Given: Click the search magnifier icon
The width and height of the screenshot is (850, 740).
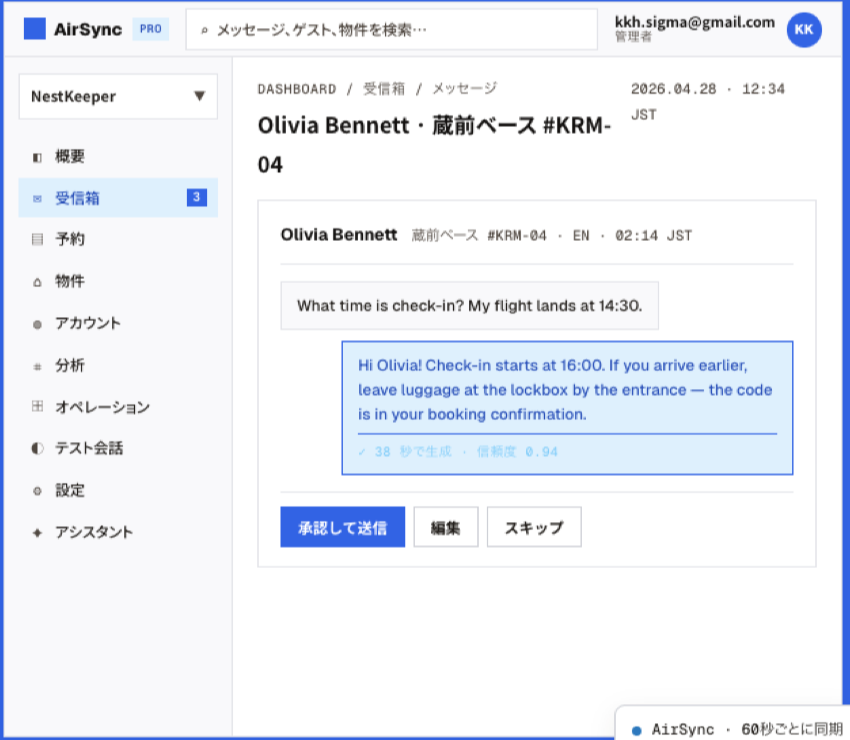Looking at the screenshot, I should click(x=204, y=30).
